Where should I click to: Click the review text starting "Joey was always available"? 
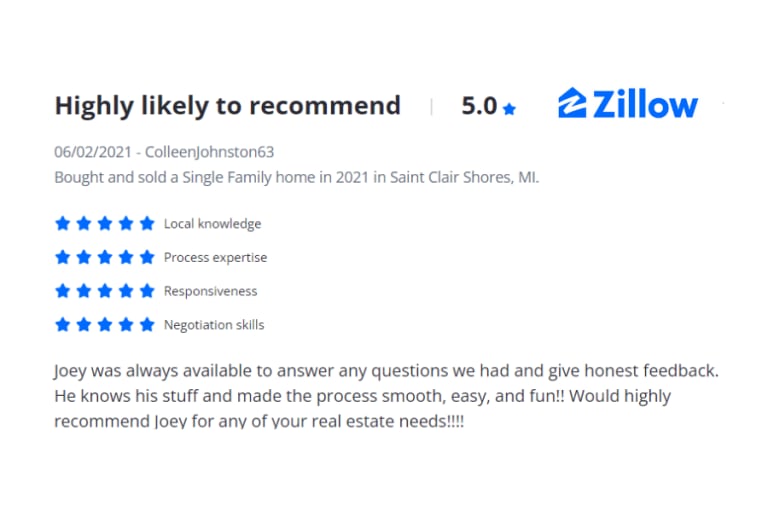[x=384, y=396]
